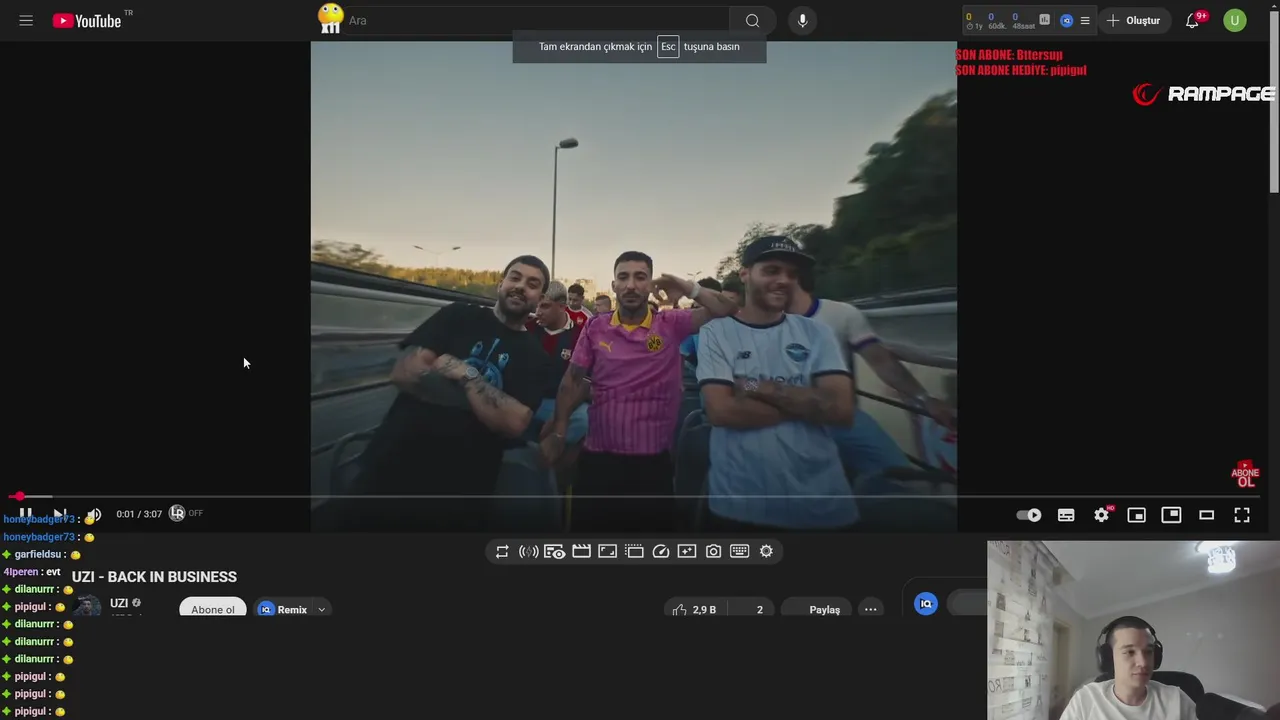Image resolution: width=1280 pixels, height=720 pixels.
Task: Click the magnifier search button
Action: pyautogui.click(x=752, y=20)
